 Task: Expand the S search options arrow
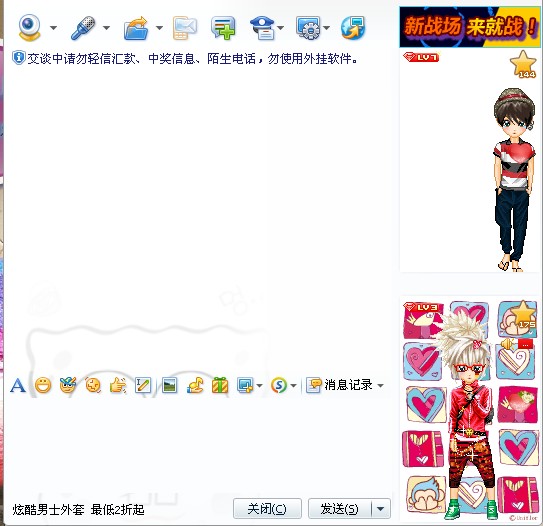coord(293,385)
